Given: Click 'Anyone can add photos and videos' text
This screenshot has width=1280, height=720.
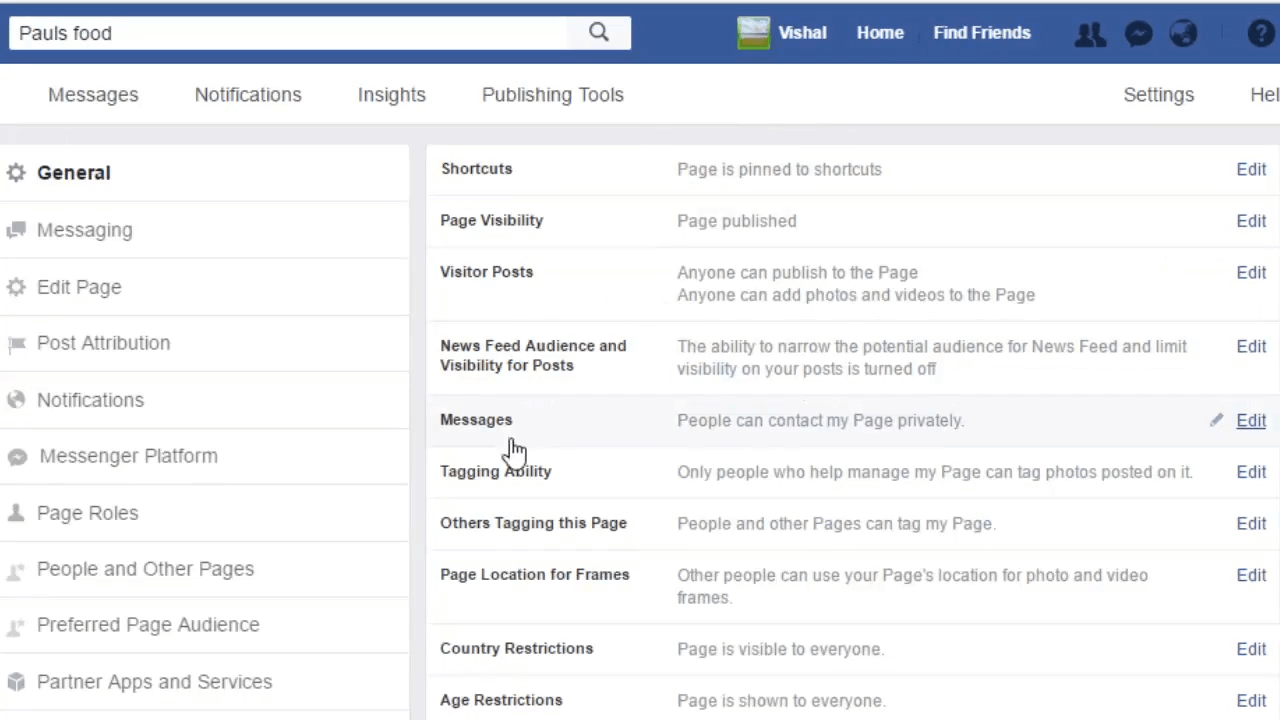Looking at the screenshot, I should (x=856, y=295).
